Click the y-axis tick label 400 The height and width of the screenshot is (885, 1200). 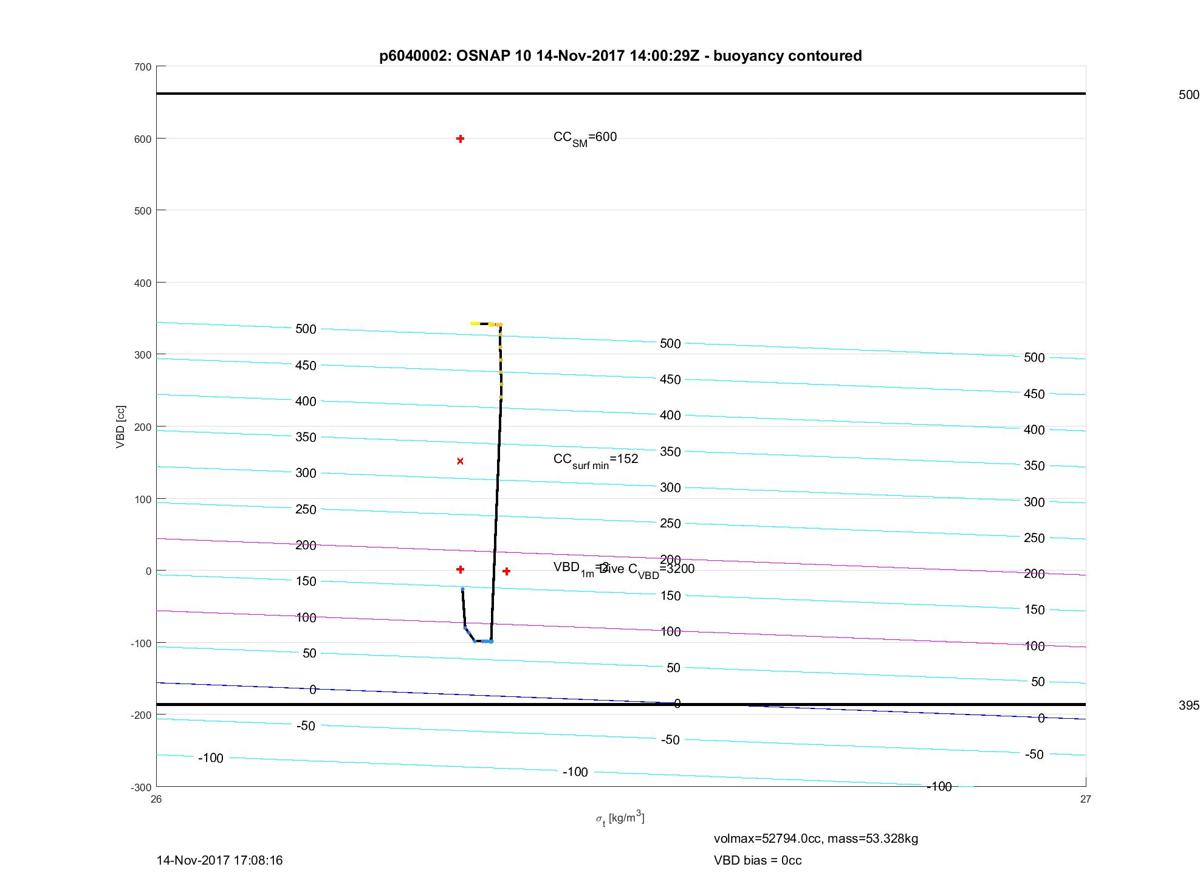(143, 283)
